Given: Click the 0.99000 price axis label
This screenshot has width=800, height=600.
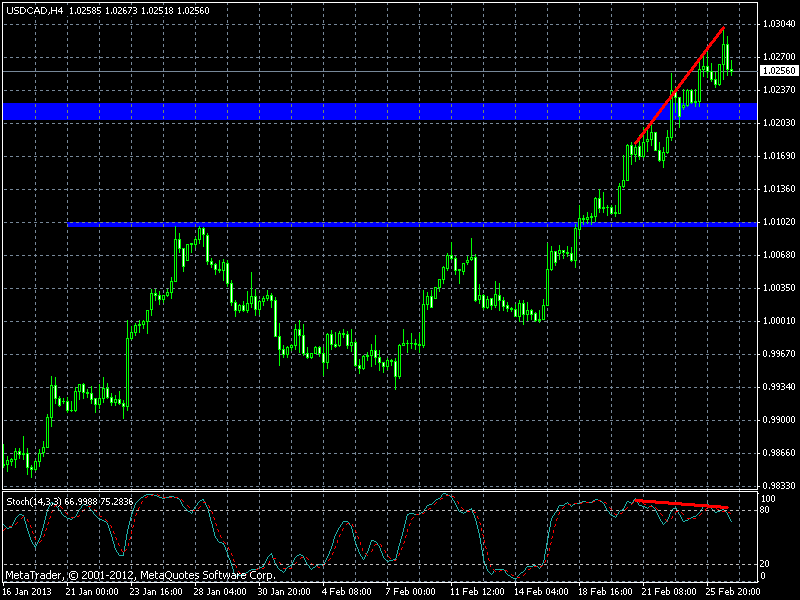Looking at the screenshot, I should tap(780, 420).
